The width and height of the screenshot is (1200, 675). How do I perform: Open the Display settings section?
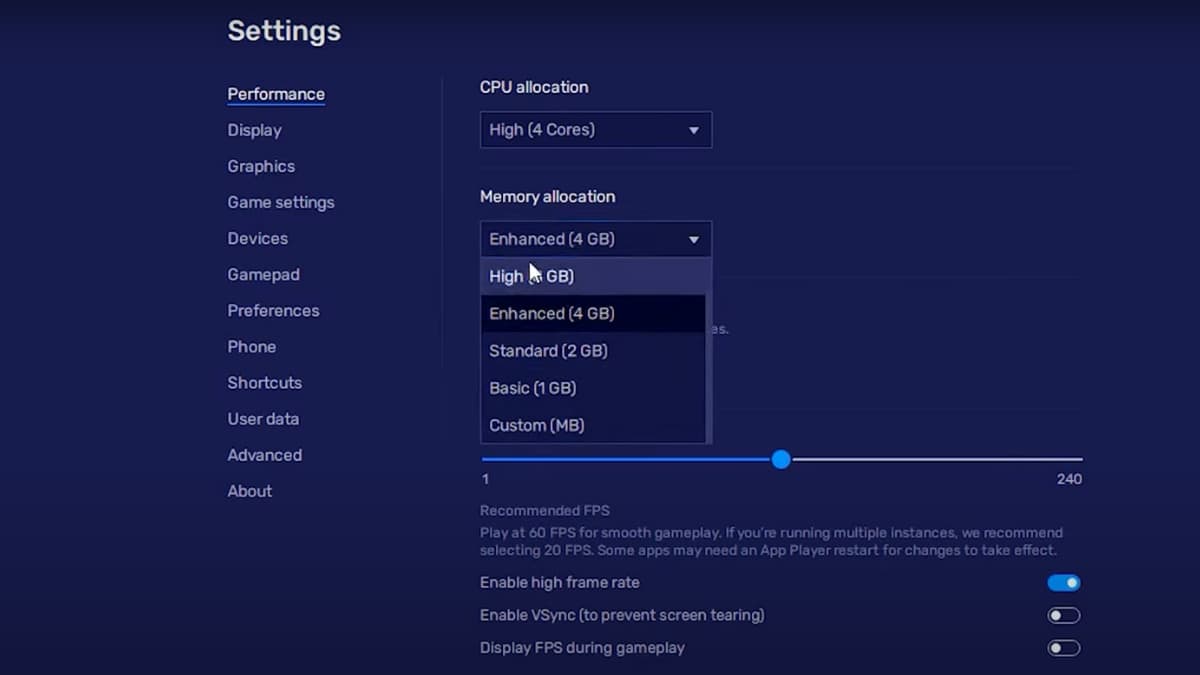tap(254, 130)
